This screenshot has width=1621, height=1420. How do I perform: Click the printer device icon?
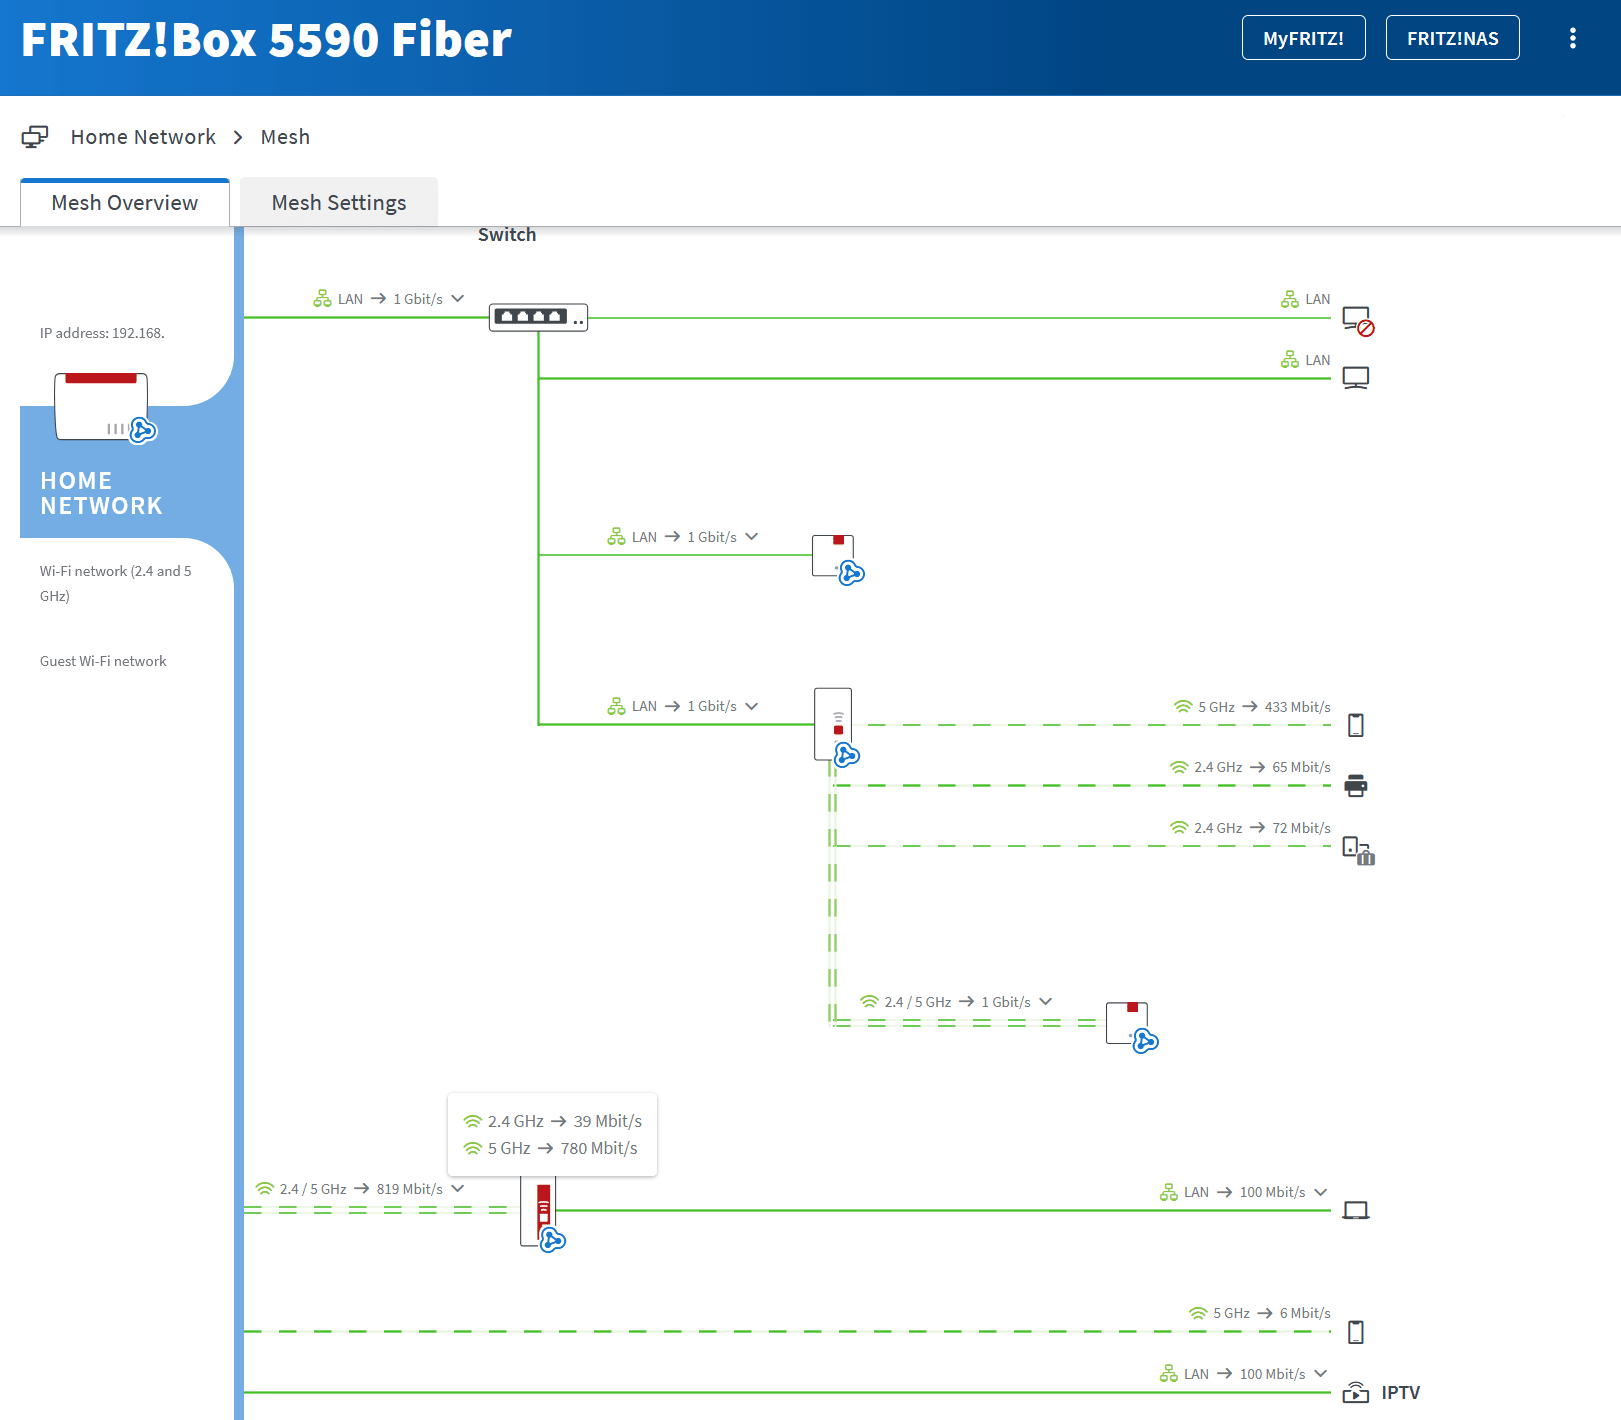click(1356, 785)
